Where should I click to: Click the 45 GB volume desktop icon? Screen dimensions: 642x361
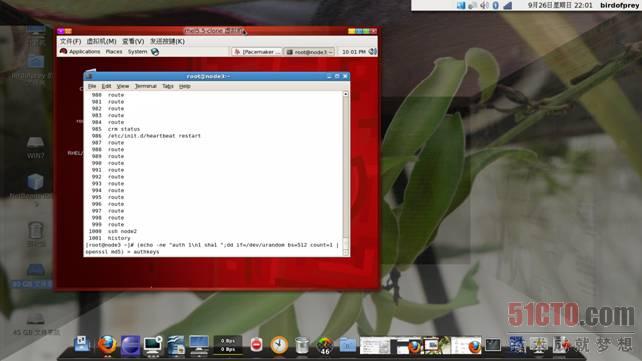pyautogui.click(x=36, y=325)
